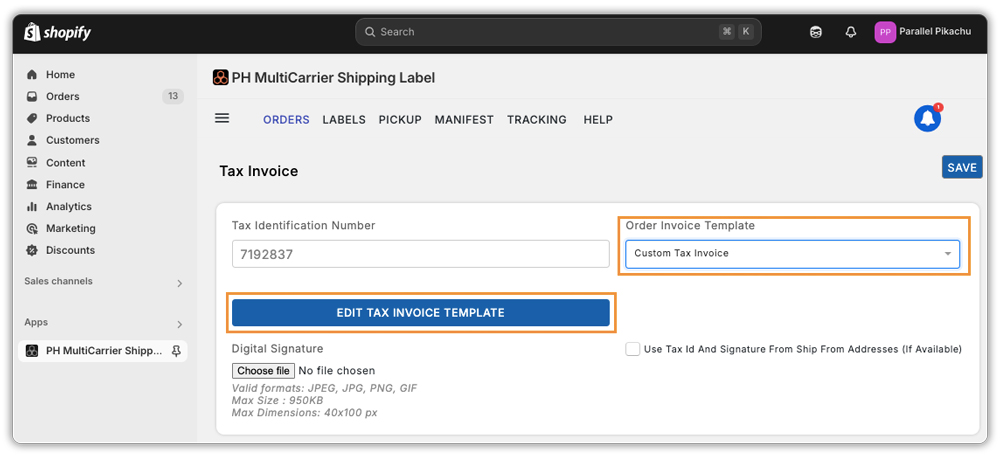Image resolution: width=1000 pixels, height=456 pixels.
Task: Click the Products tag icon
Action: pos(31,118)
